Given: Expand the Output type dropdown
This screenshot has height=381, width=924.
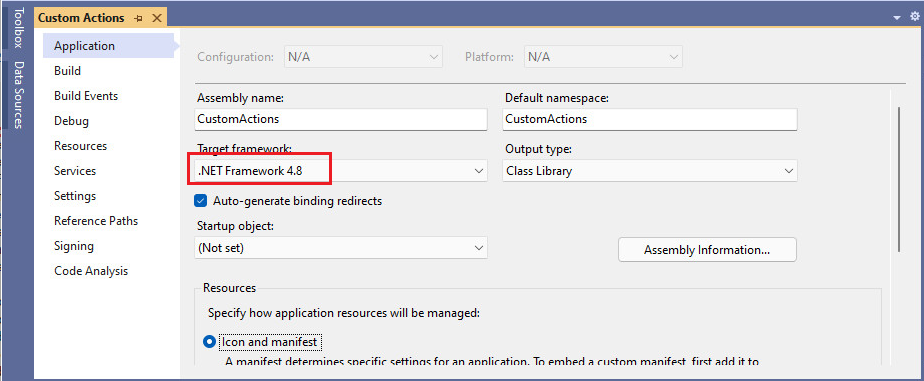Looking at the screenshot, I should (x=650, y=171).
